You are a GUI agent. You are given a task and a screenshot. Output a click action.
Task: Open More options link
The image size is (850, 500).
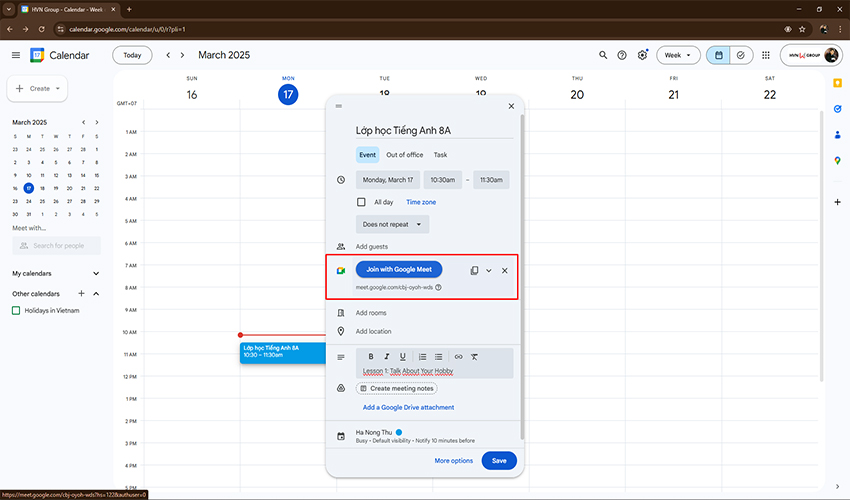tap(454, 460)
